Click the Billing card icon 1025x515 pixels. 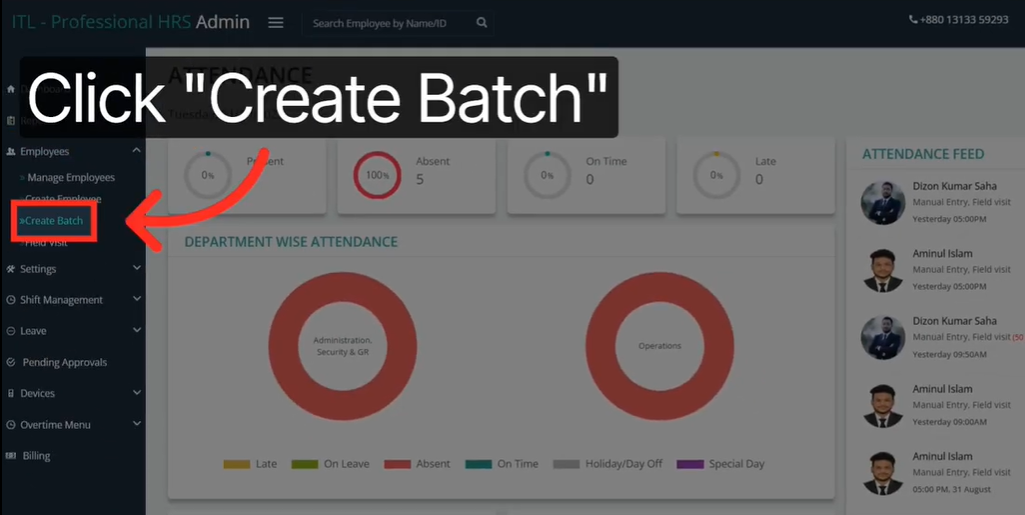[11, 456]
